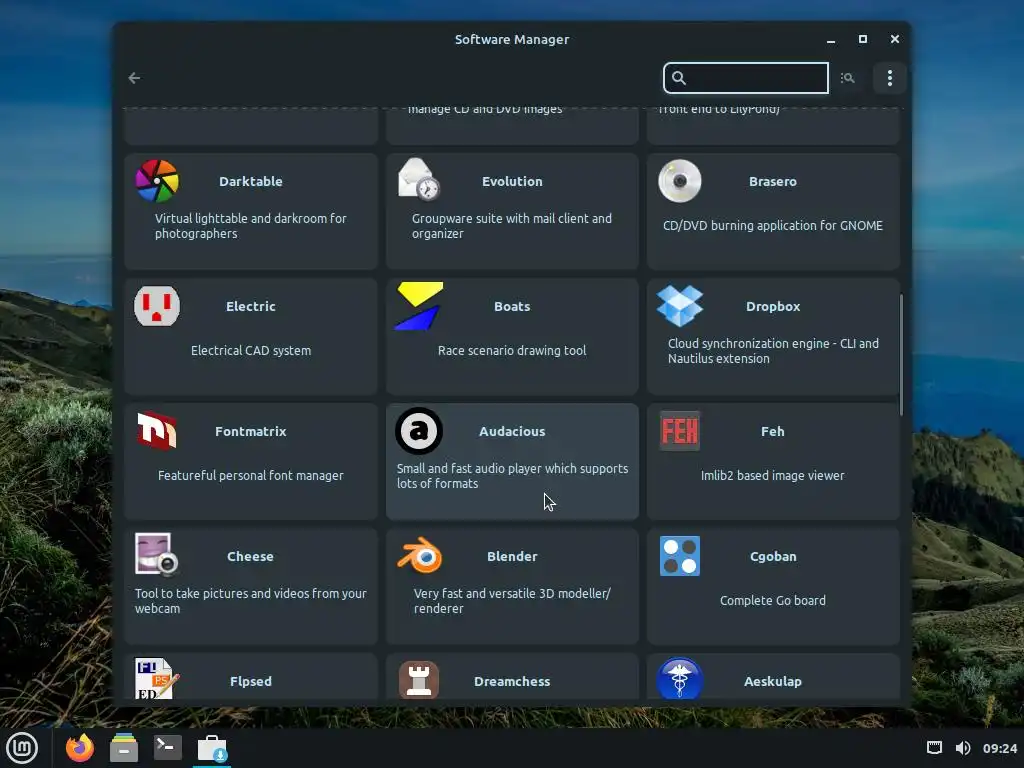
Task: Click the Feh red letters icon
Action: click(680, 431)
